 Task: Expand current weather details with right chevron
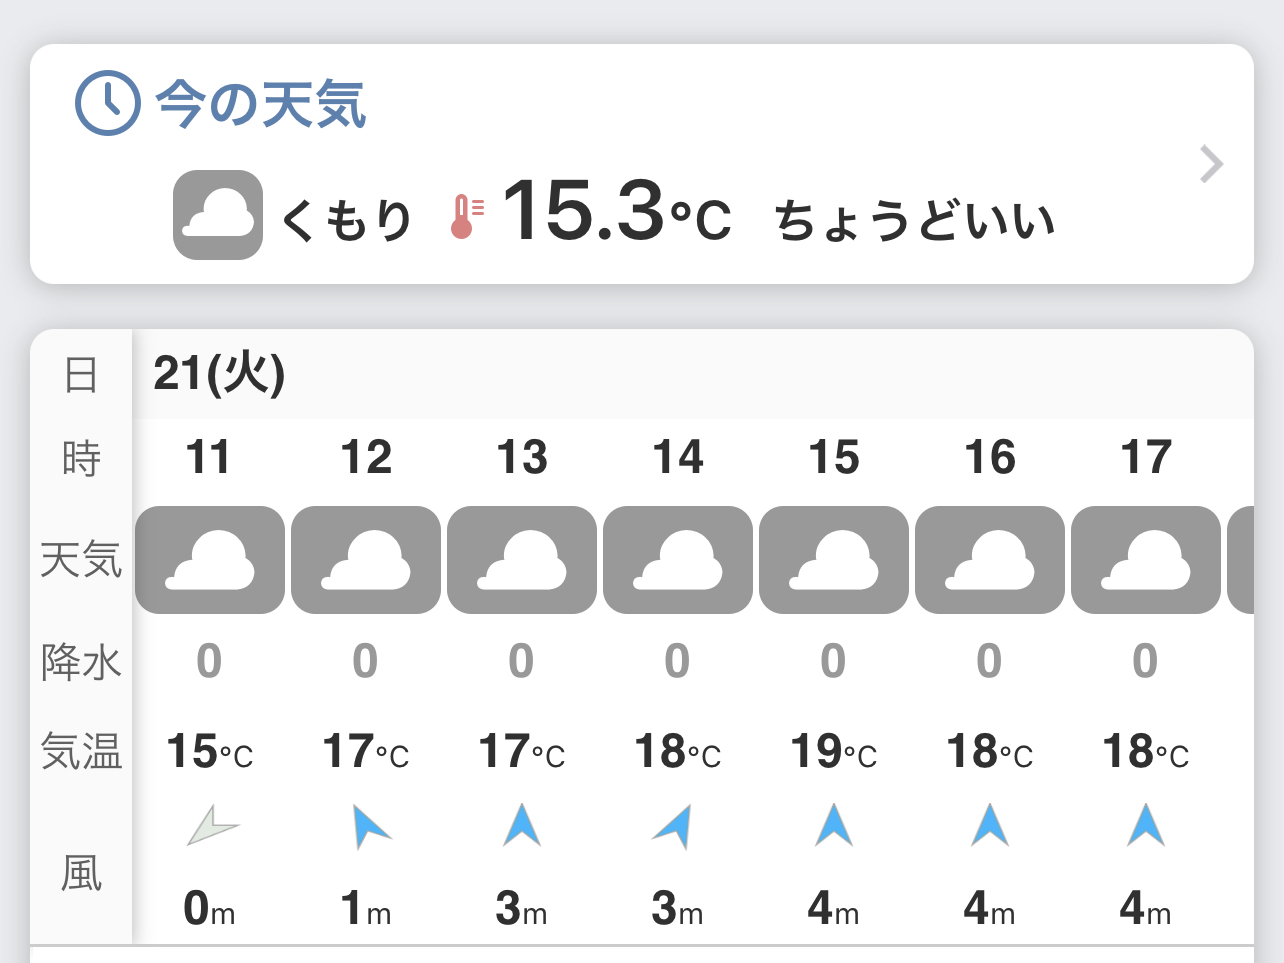coord(1211,165)
